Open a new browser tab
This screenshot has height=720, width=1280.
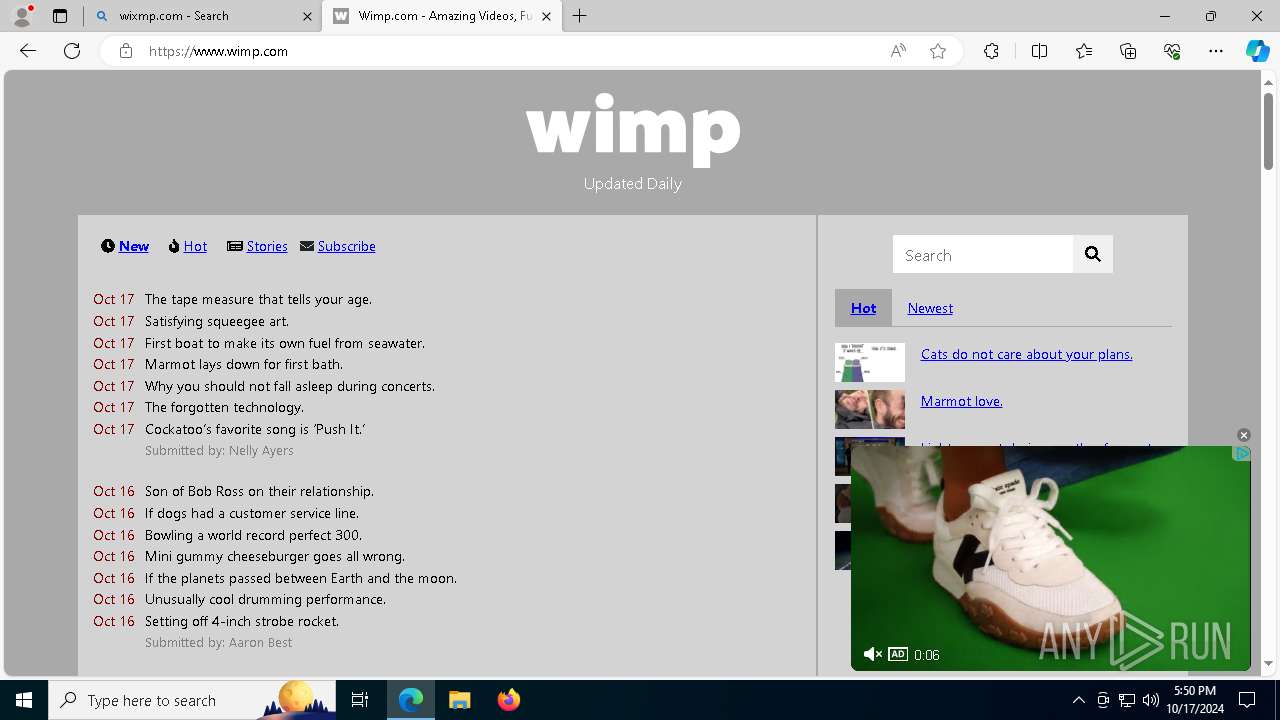pyautogui.click(x=580, y=16)
